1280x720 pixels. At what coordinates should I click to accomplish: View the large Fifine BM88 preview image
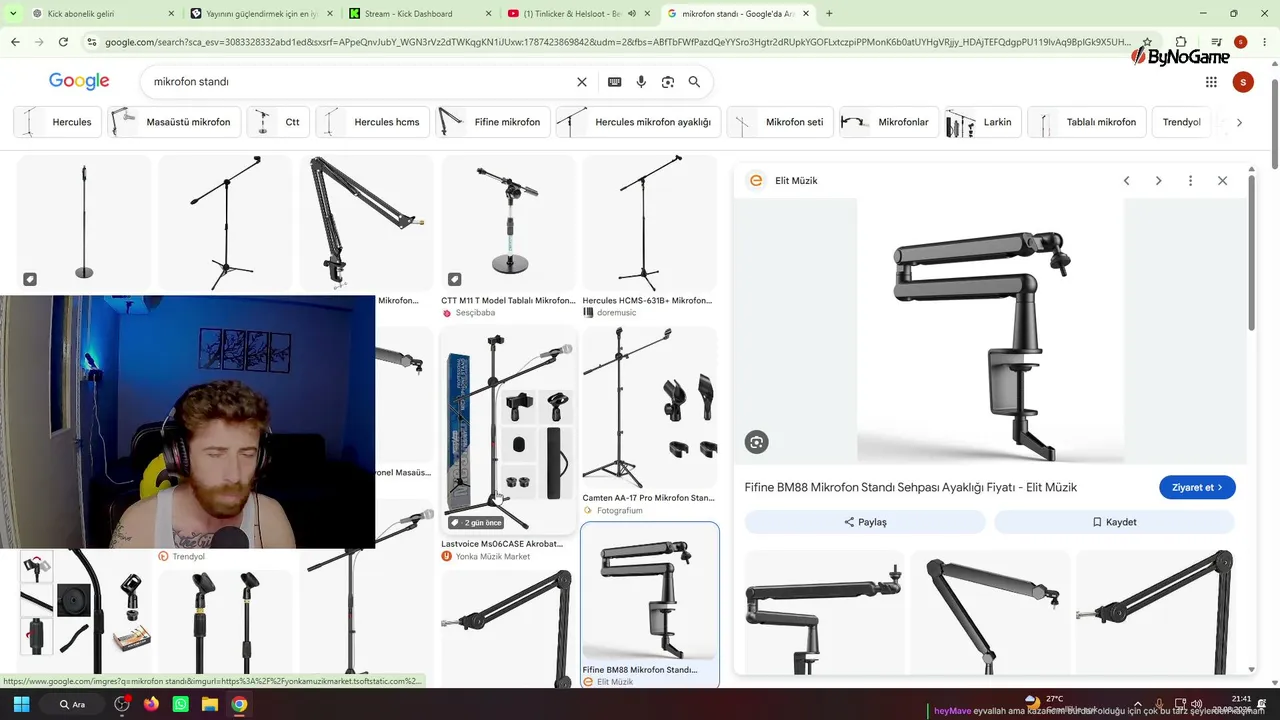pyautogui.click(x=990, y=331)
